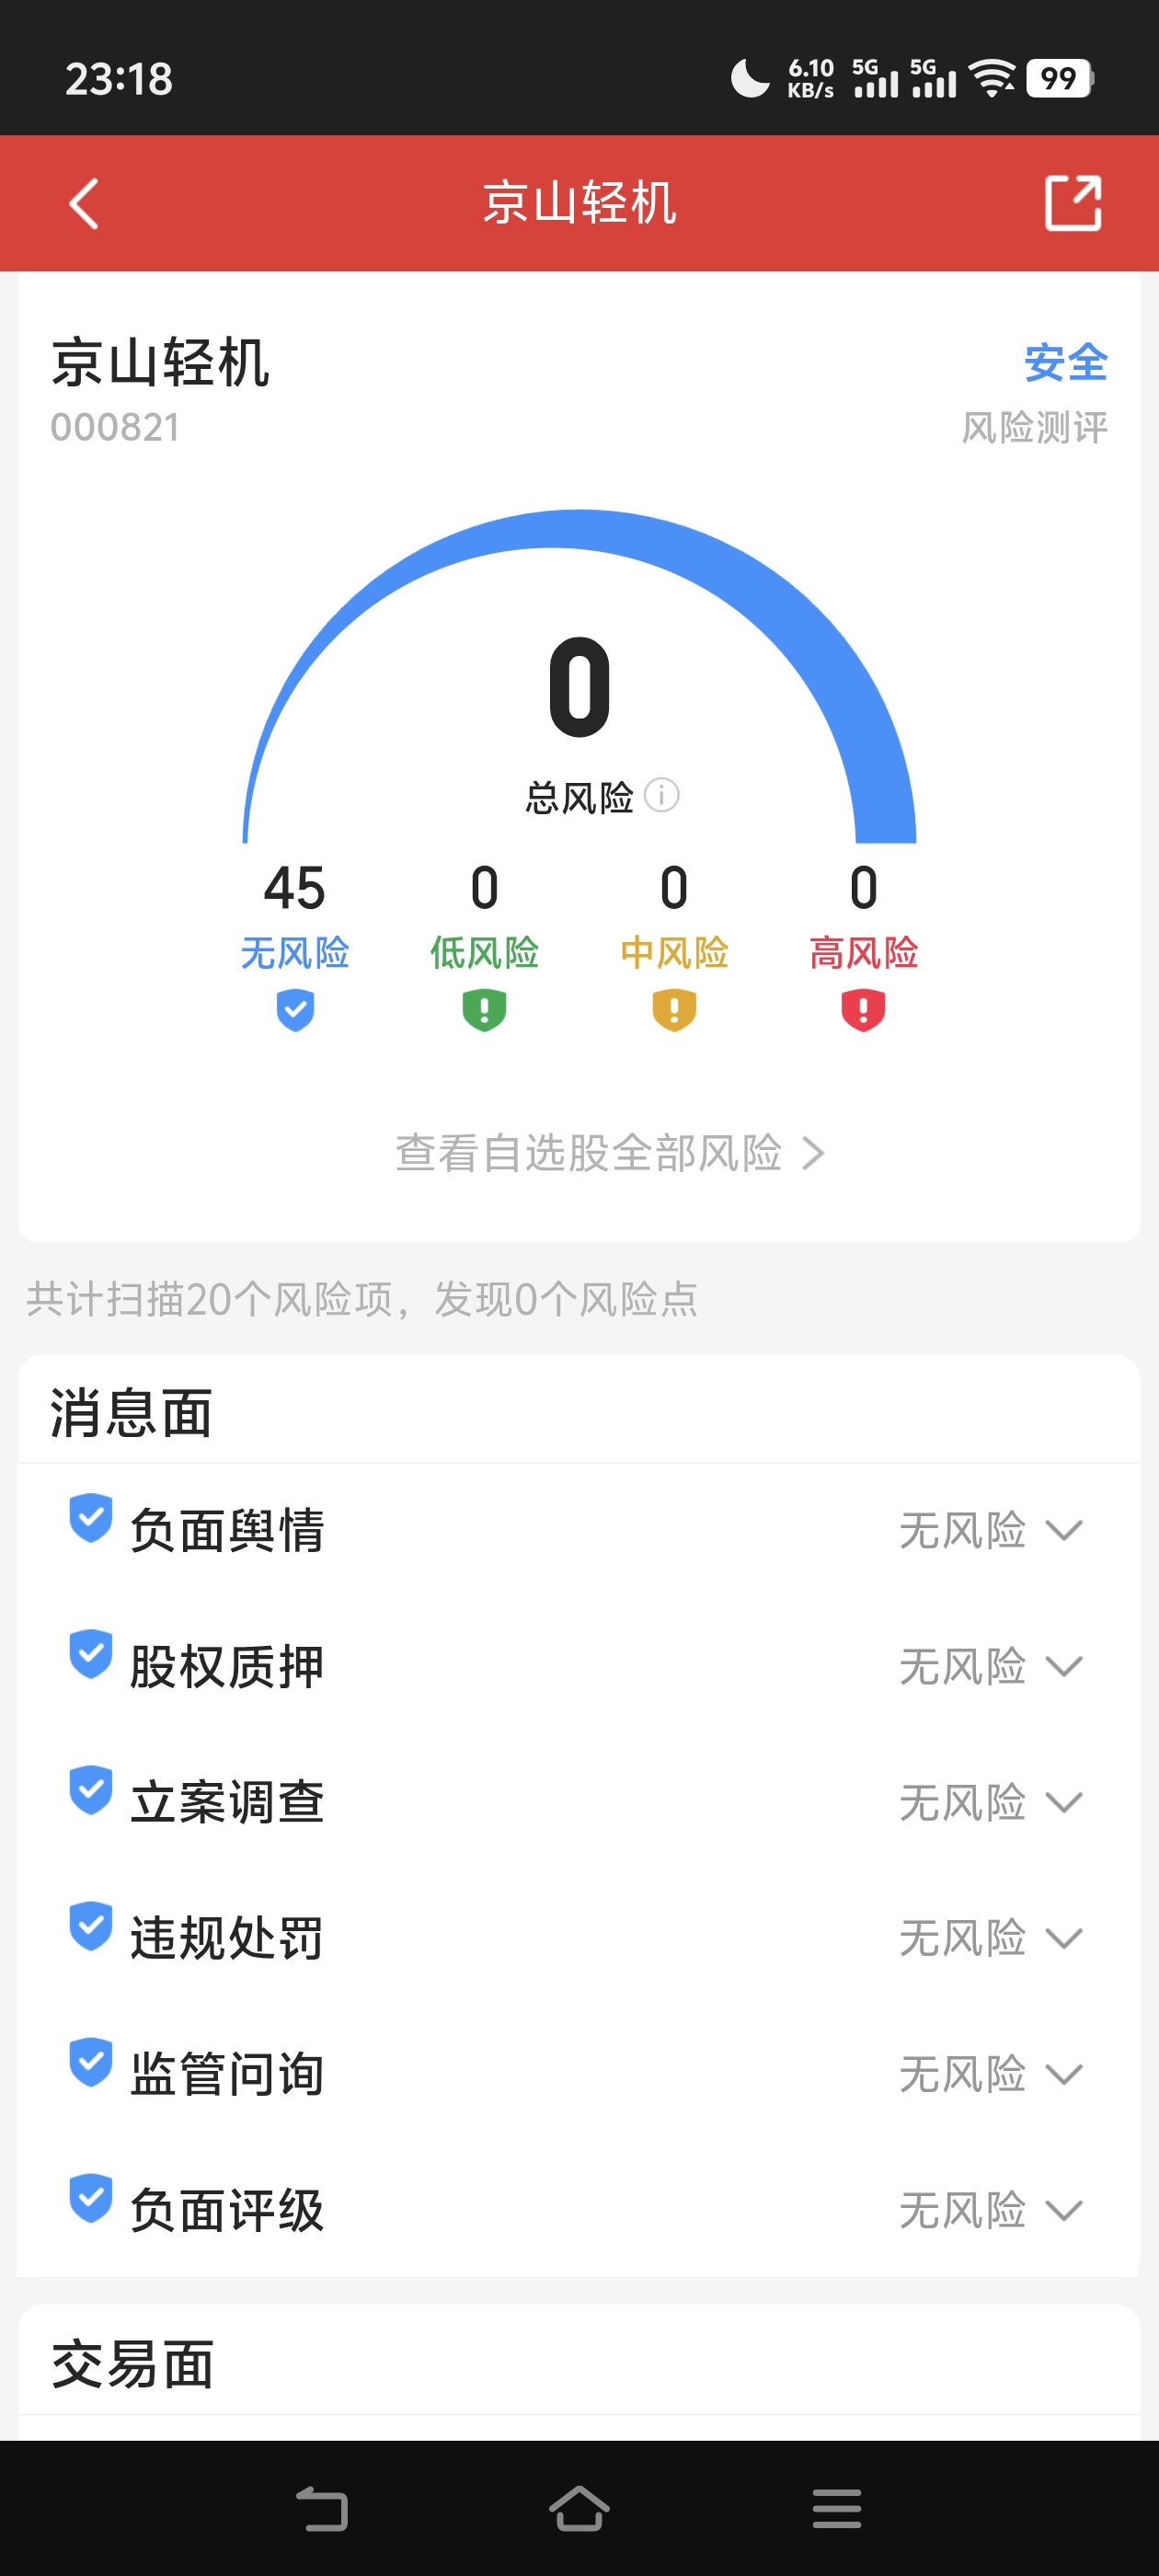Tap the back arrow in red header

pos(84,204)
